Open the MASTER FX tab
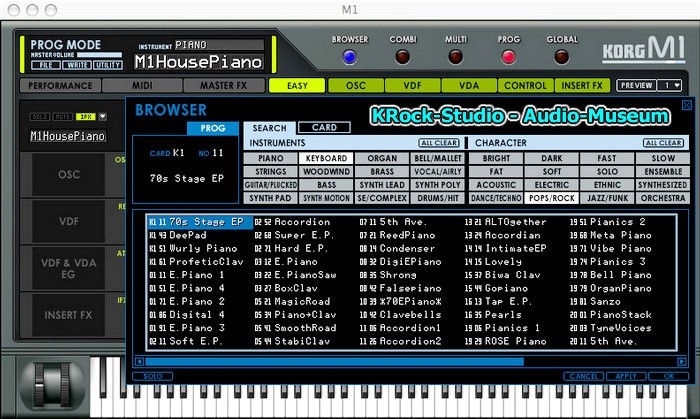The height and width of the screenshot is (419, 700). coord(224,85)
